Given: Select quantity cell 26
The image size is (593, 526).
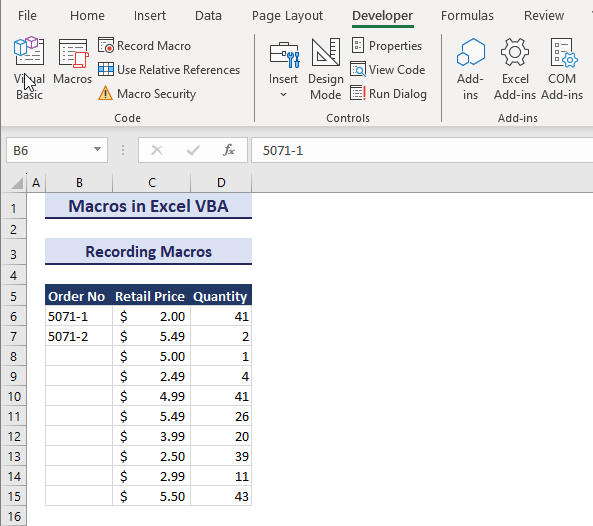Looking at the screenshot, I should click(x=221, y=416).
